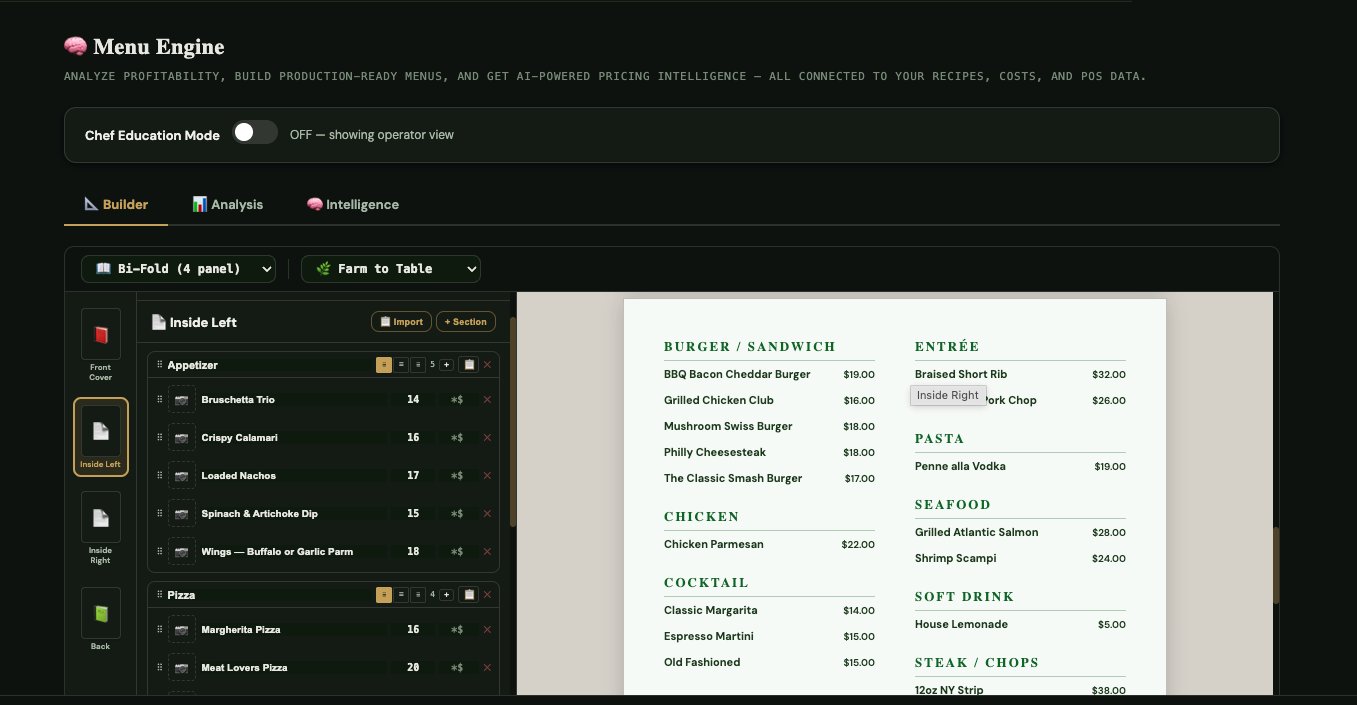Edit the Loaded Nachos price field 17
This screenshot has height=705, width=1357.
[x=413, y=476]
